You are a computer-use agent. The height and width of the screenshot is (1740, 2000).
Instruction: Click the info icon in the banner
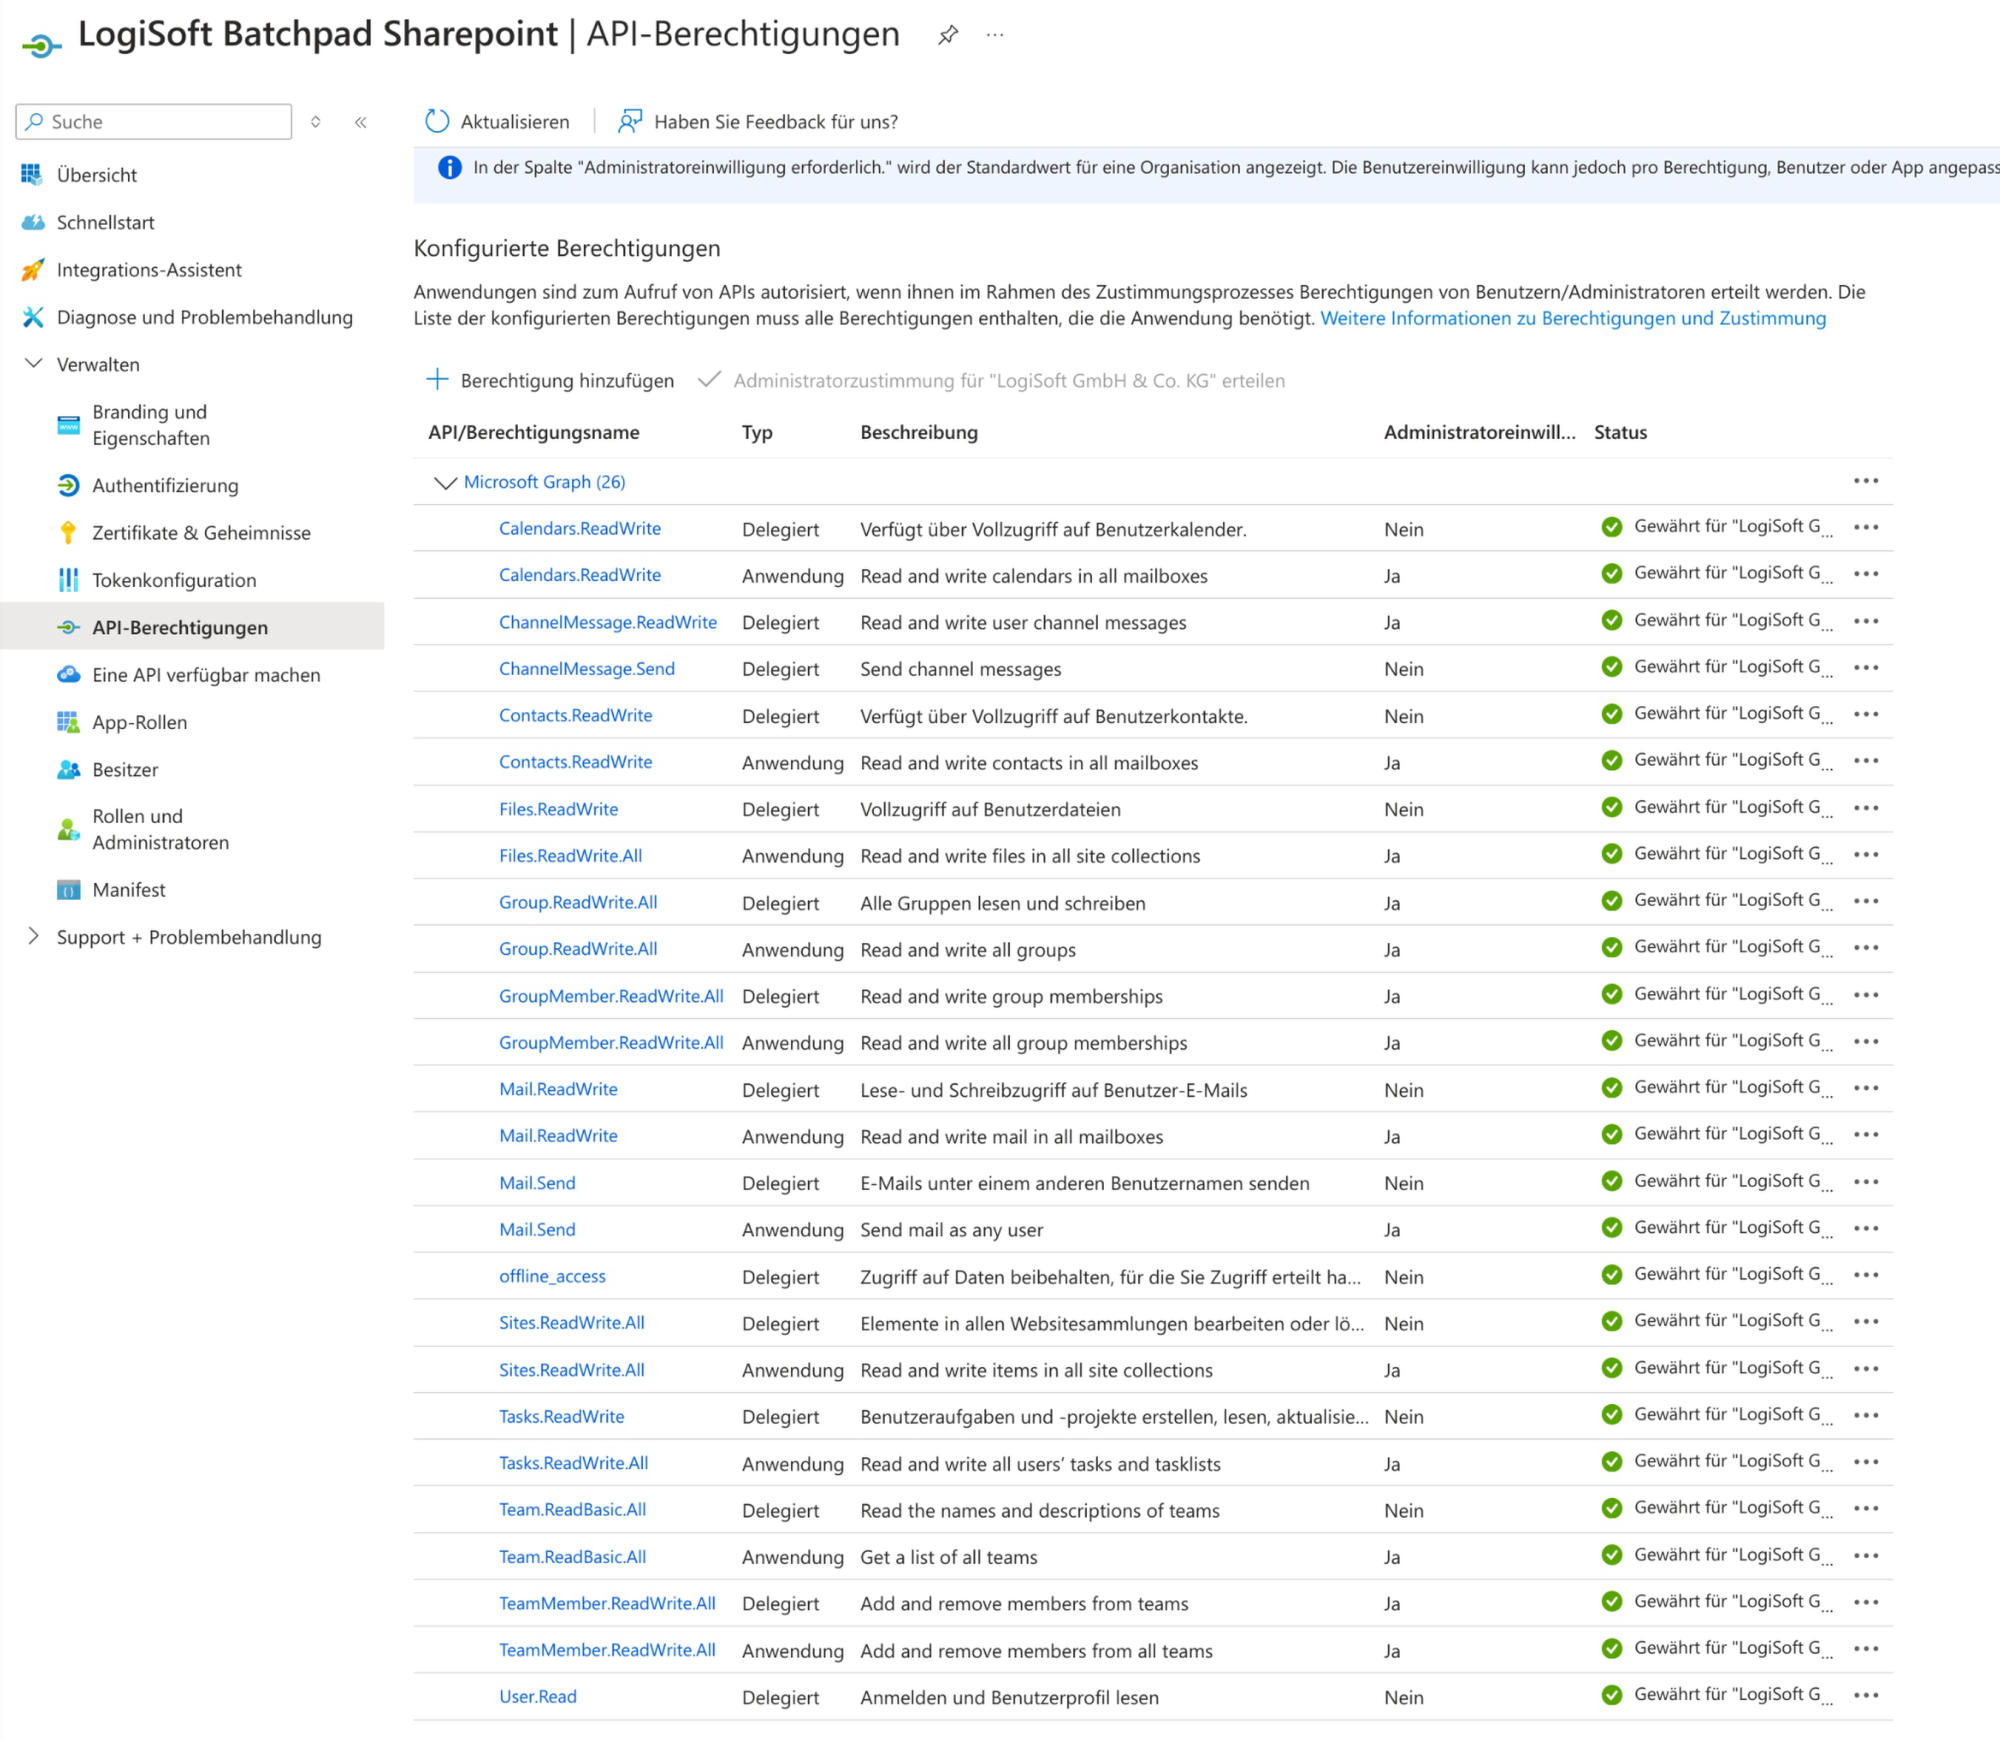[450, 167]
